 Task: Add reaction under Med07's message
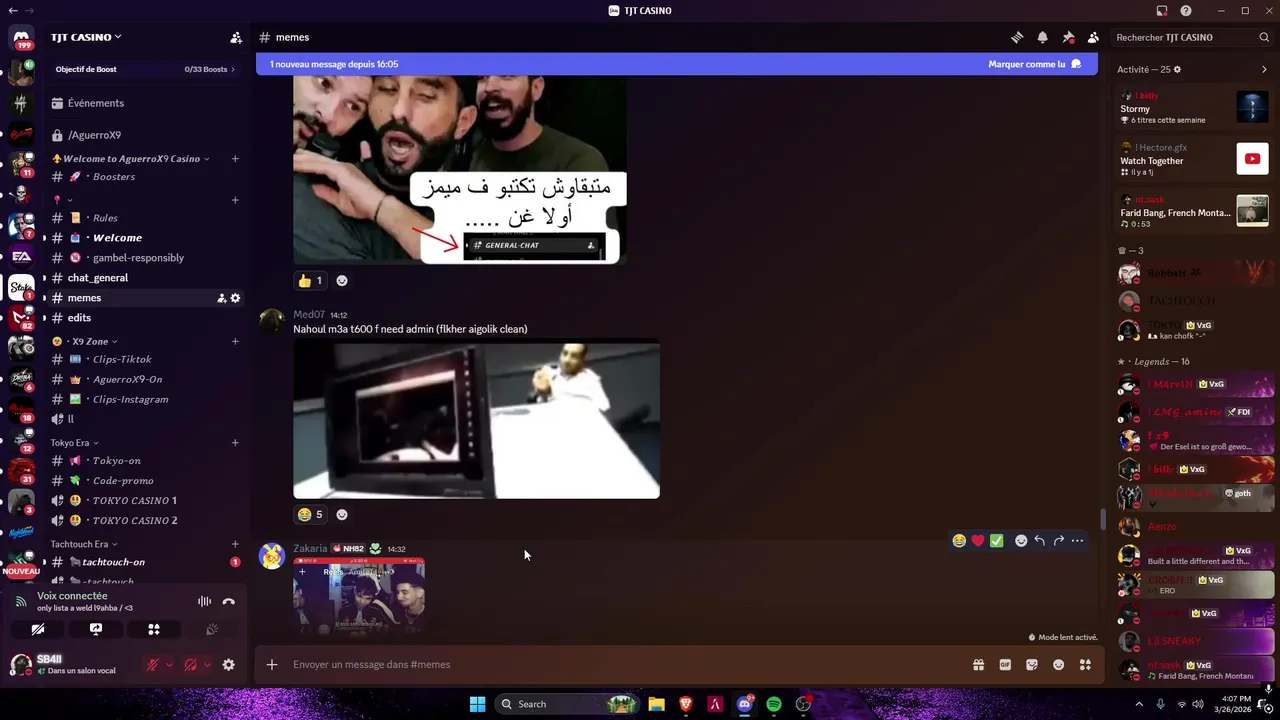(x=342, y=515)
